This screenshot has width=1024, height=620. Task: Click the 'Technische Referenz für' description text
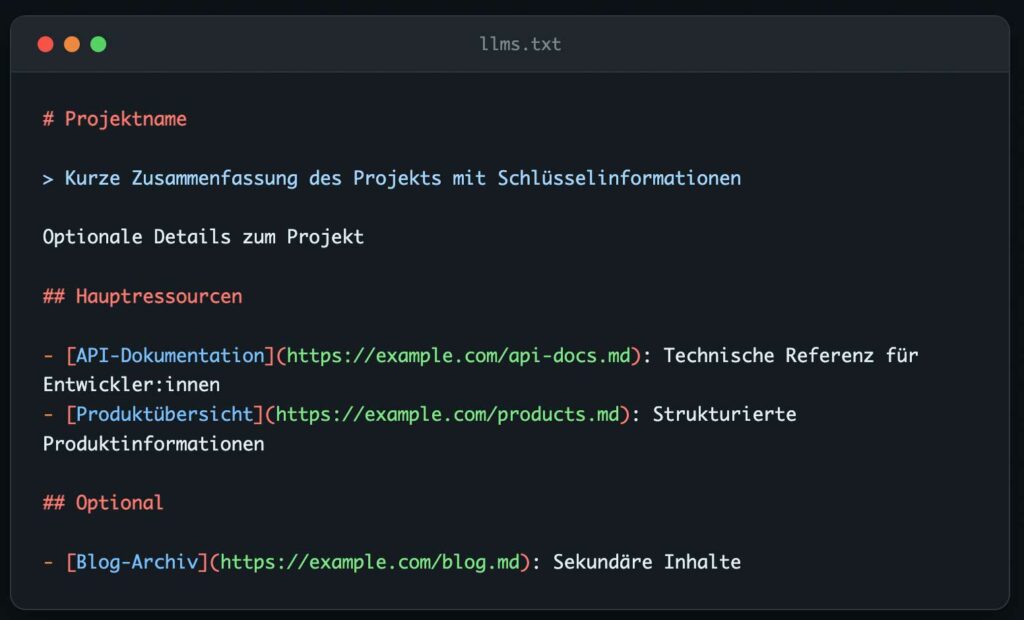pos(790,355)
